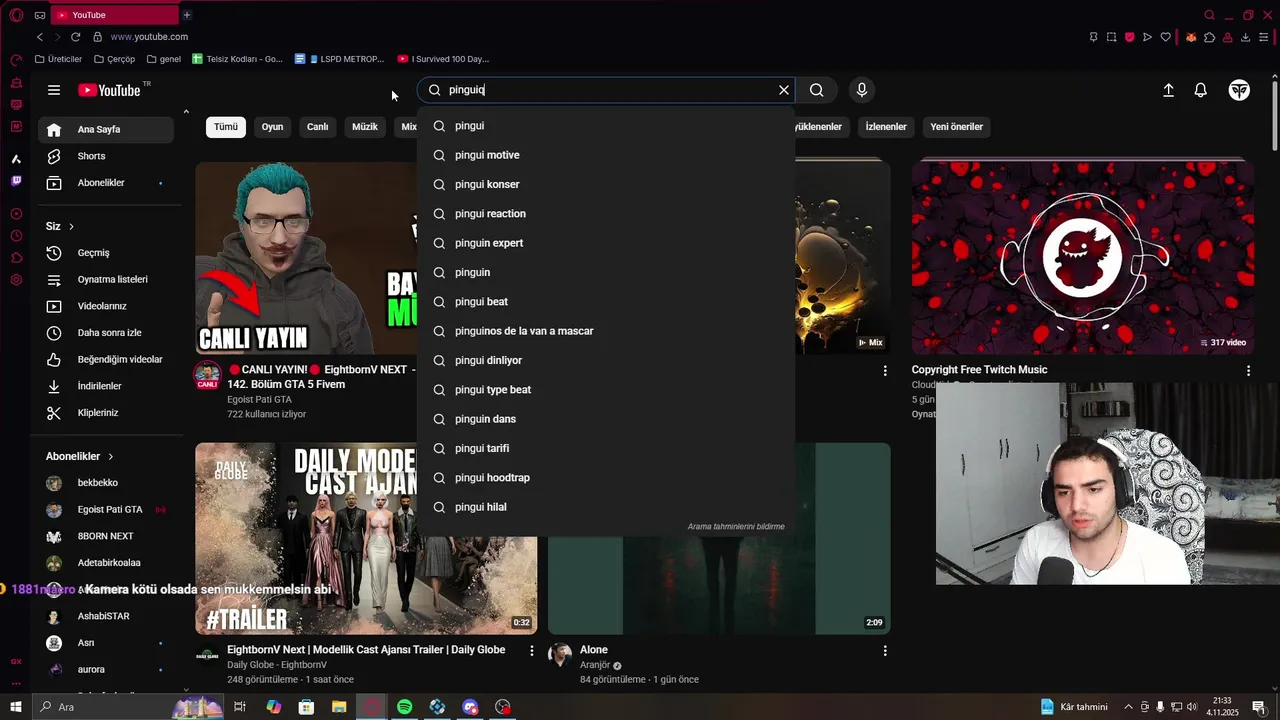The height and width of the screenshot is (720, 1280).
Task: Open Oynatma listeleri
Action: pyautogui.click(x=106, y=279)
